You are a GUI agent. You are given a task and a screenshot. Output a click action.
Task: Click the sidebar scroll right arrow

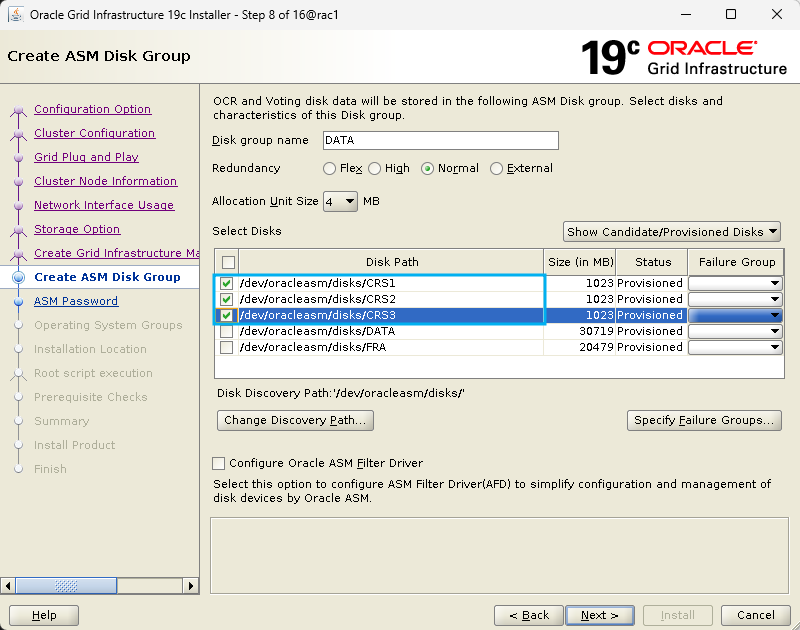190,586
